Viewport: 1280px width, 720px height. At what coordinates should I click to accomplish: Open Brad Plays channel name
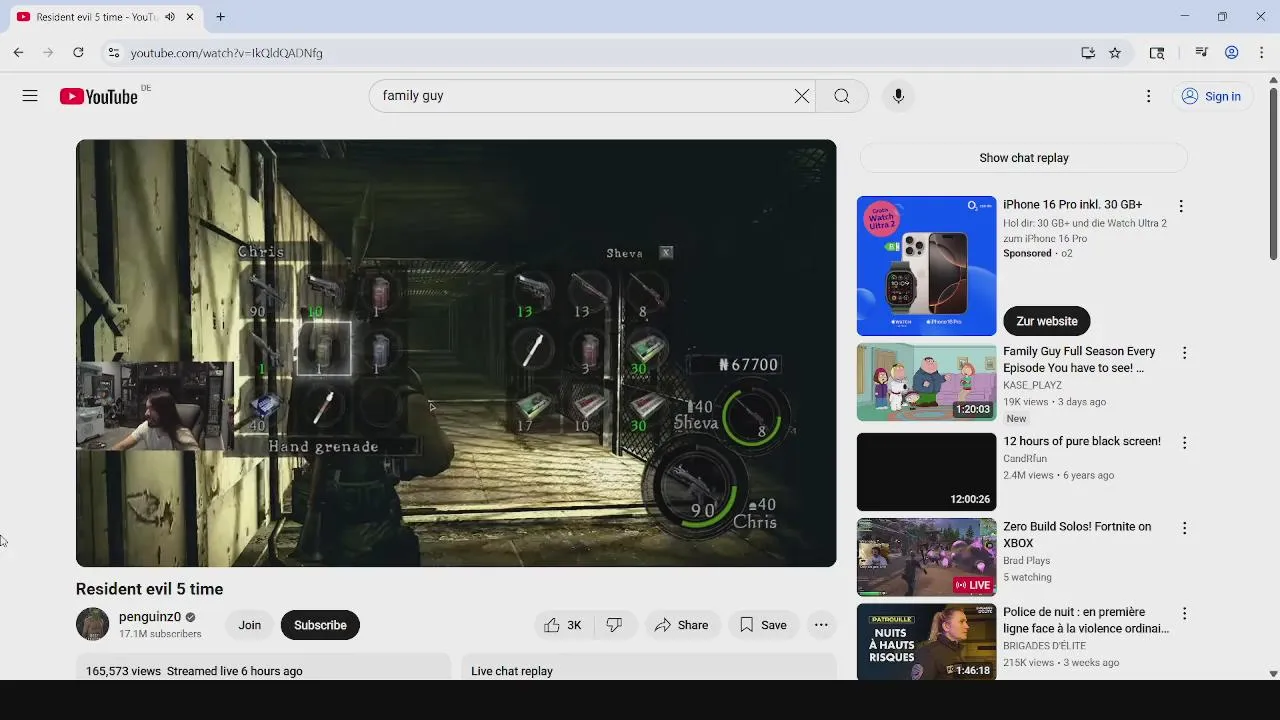[1026, 561]
